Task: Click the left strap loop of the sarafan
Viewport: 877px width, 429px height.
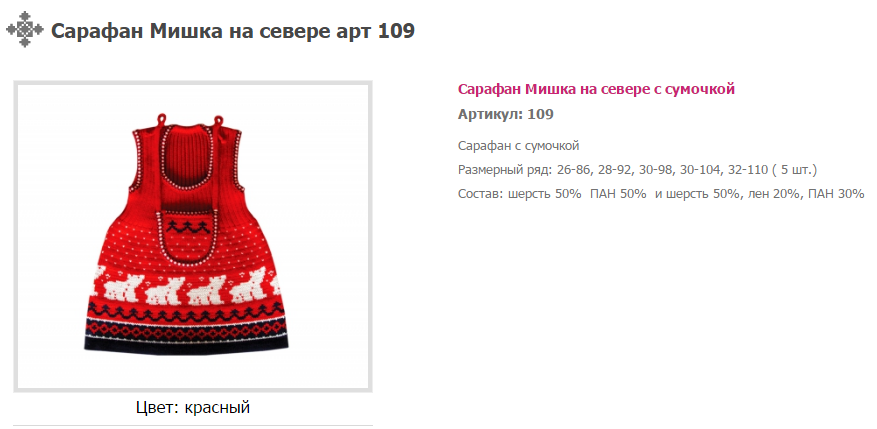Action: tap(161, 119)
